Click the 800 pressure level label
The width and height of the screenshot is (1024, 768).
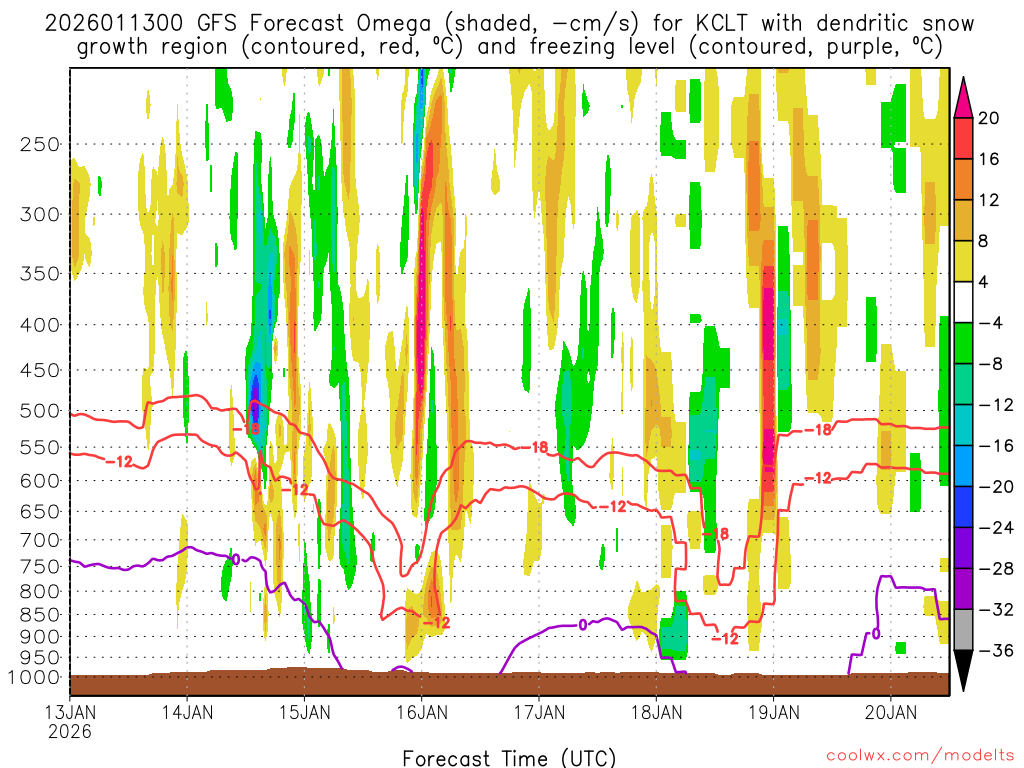(40, 592)
